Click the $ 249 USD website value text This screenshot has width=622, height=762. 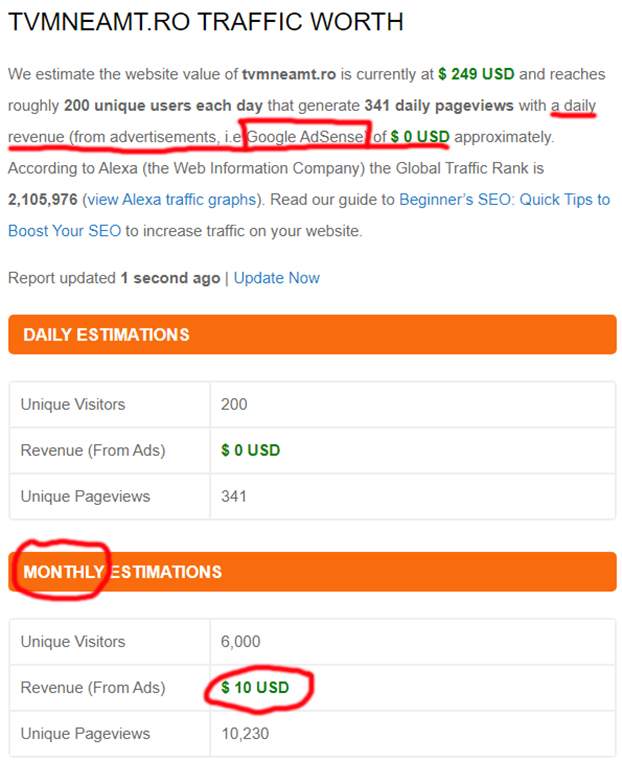coord(476,74)
